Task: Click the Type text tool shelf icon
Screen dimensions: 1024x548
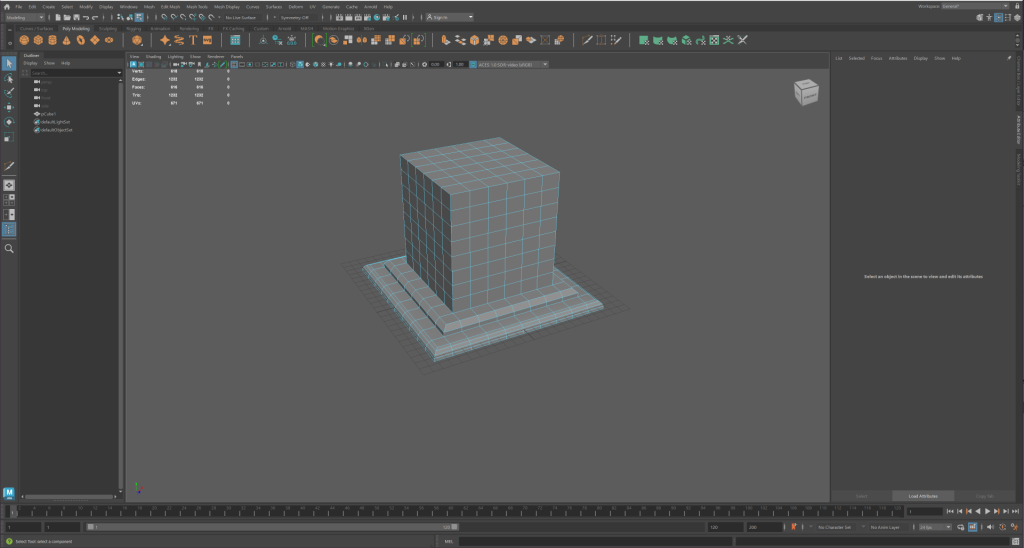Action: (192, 40)
